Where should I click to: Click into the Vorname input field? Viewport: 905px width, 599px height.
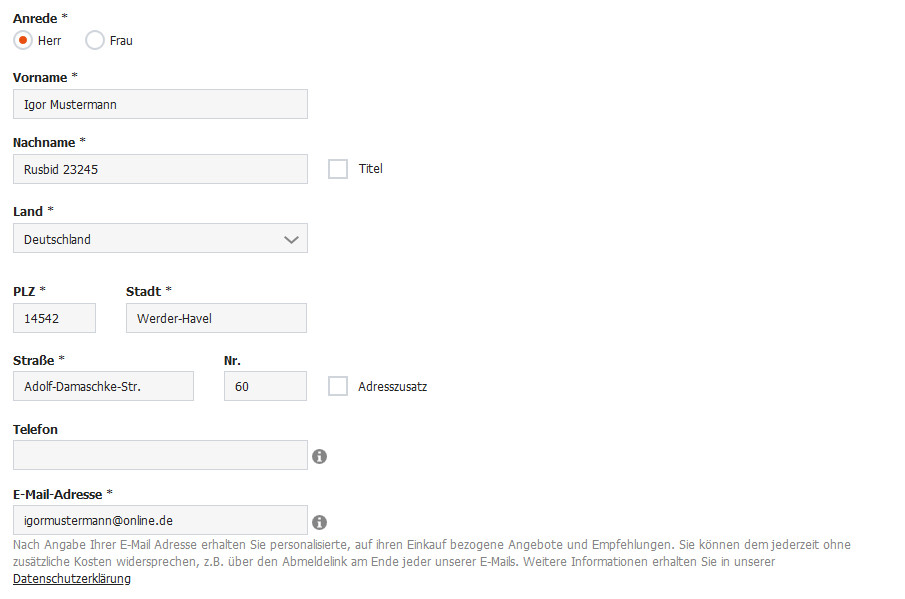(160, 104)
